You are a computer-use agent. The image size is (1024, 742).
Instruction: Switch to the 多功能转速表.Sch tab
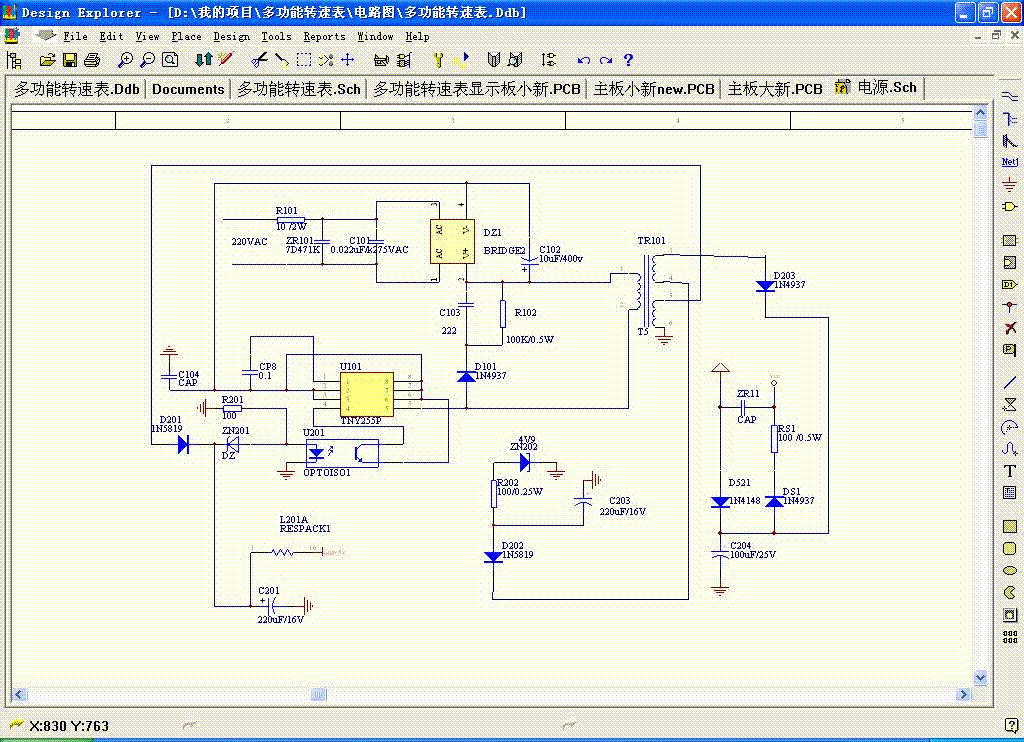[298, 89]
